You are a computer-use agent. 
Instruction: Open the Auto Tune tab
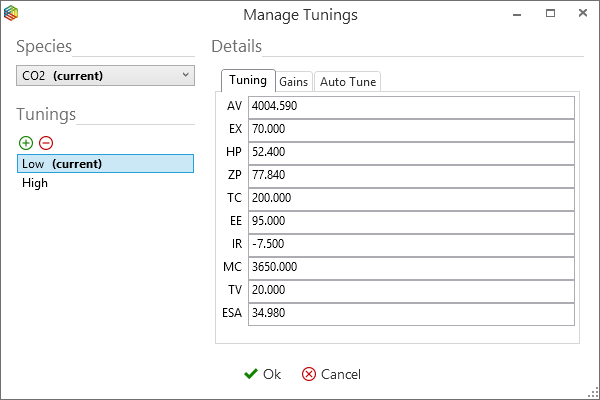pyautogui.click(x=347, y=82)
